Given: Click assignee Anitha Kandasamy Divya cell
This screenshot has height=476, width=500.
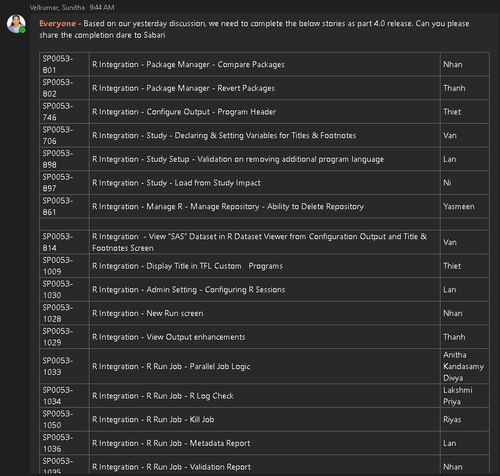Looking at the screenshot, I should click(464, 366).
